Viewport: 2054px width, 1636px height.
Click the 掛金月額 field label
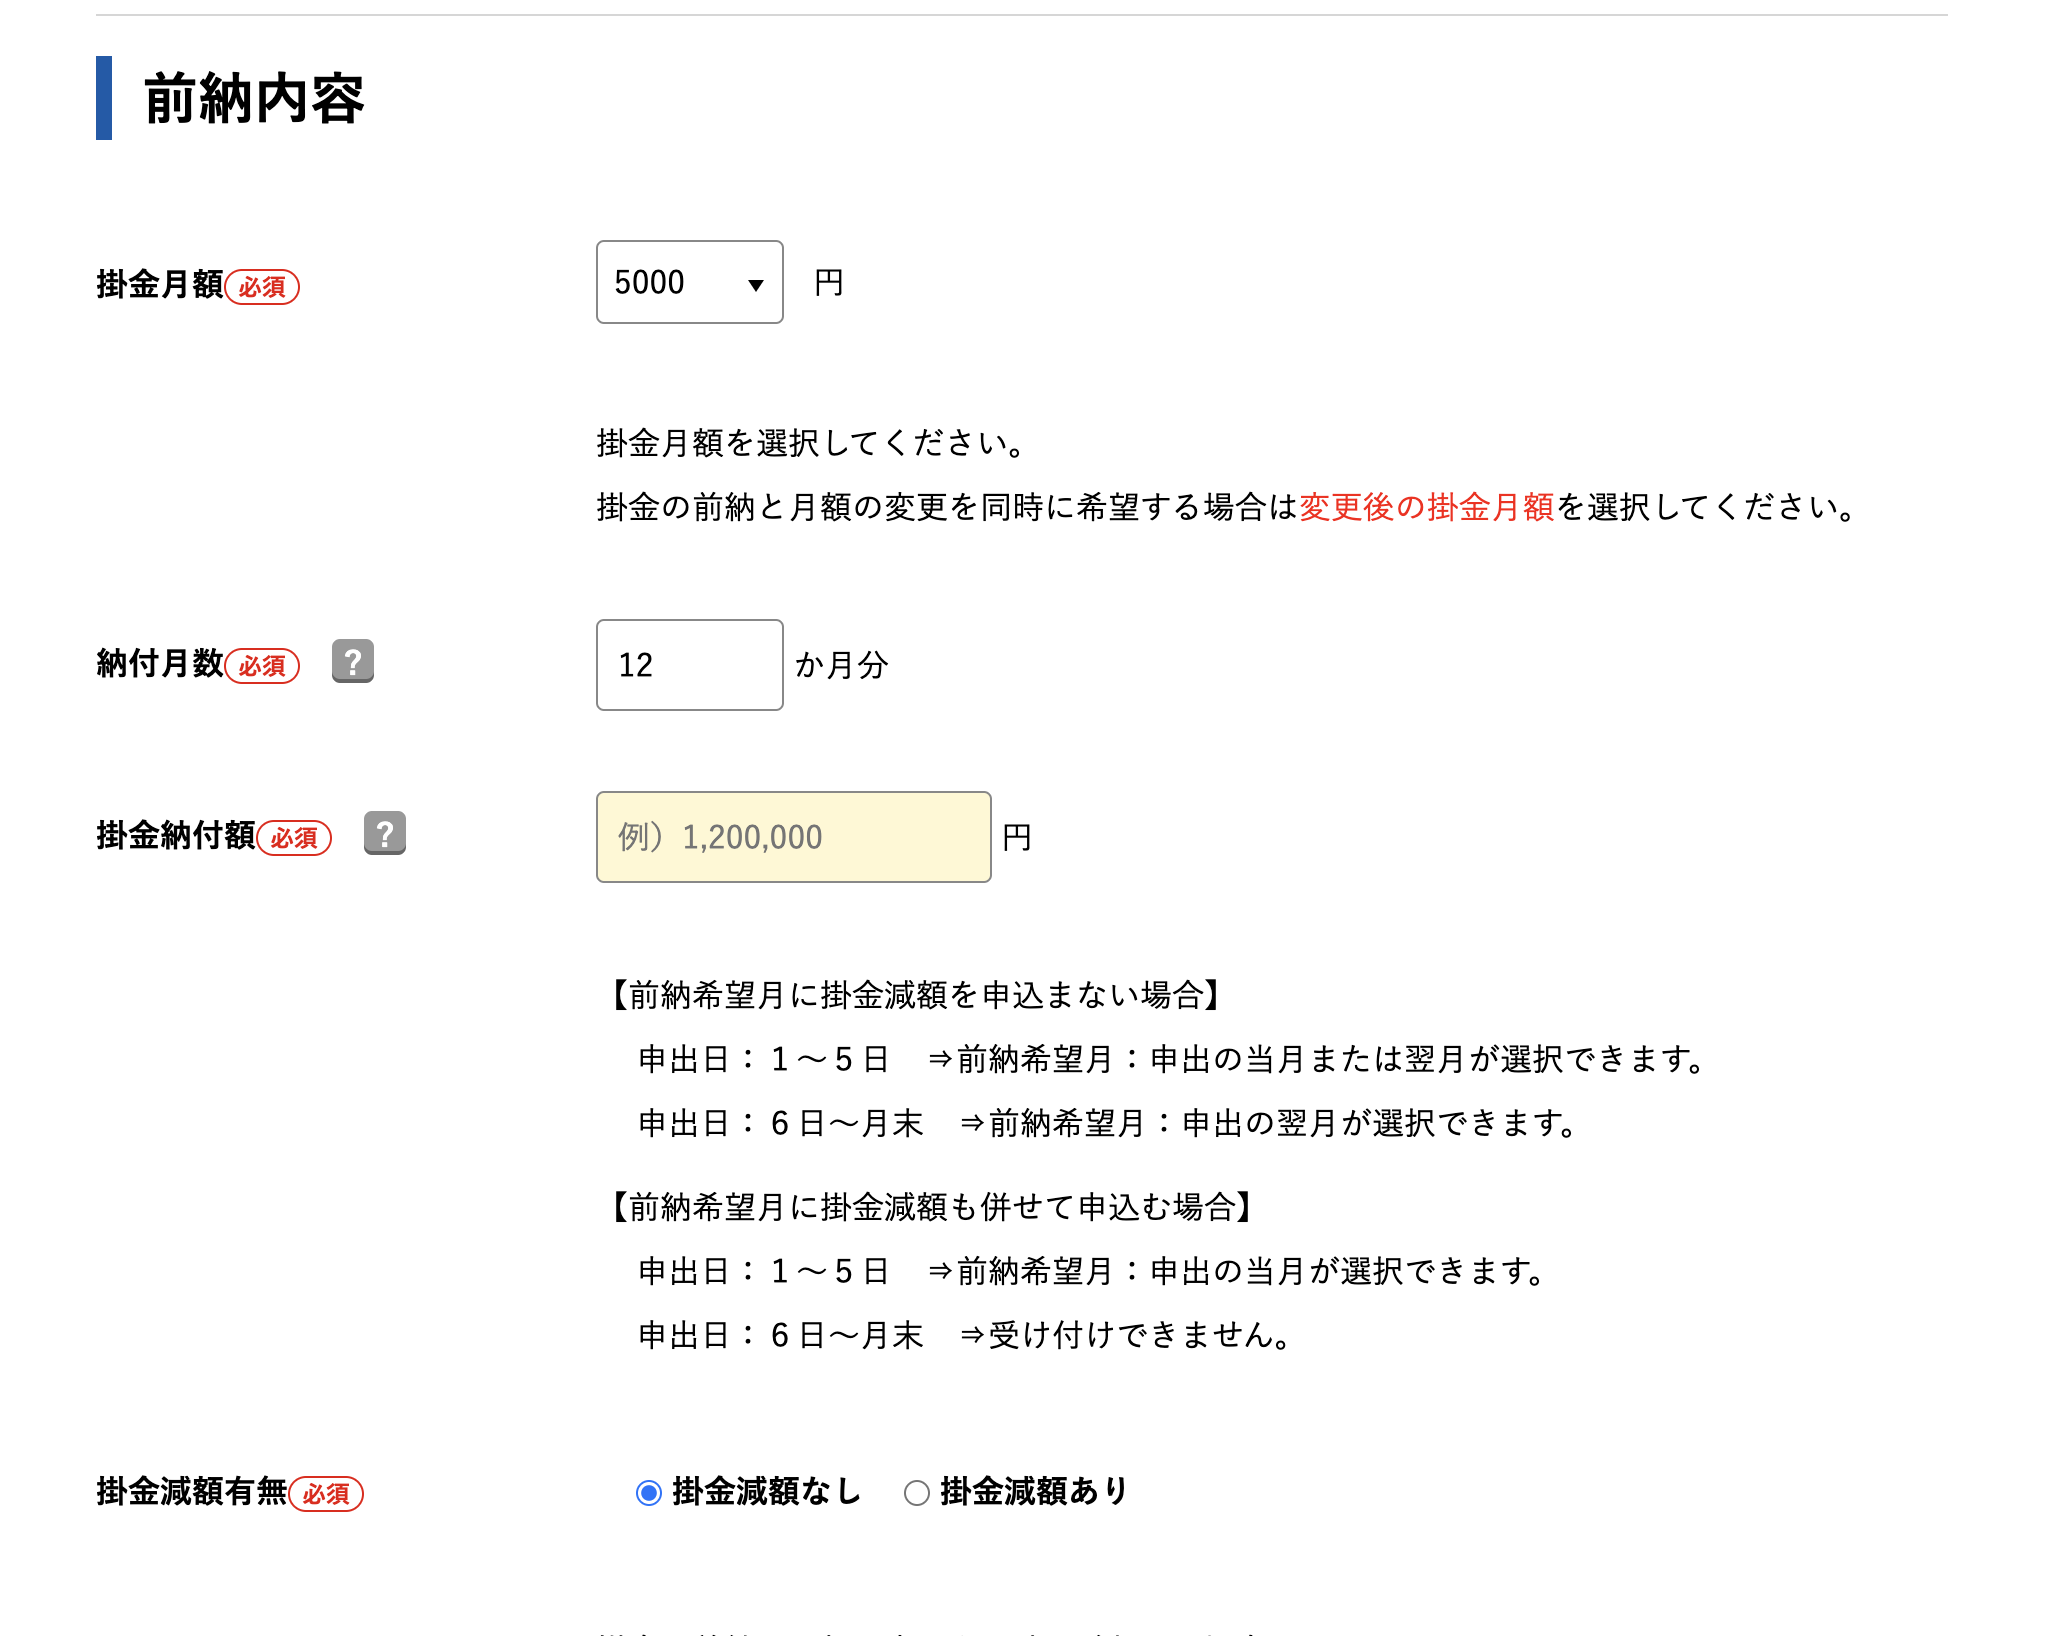160,284
